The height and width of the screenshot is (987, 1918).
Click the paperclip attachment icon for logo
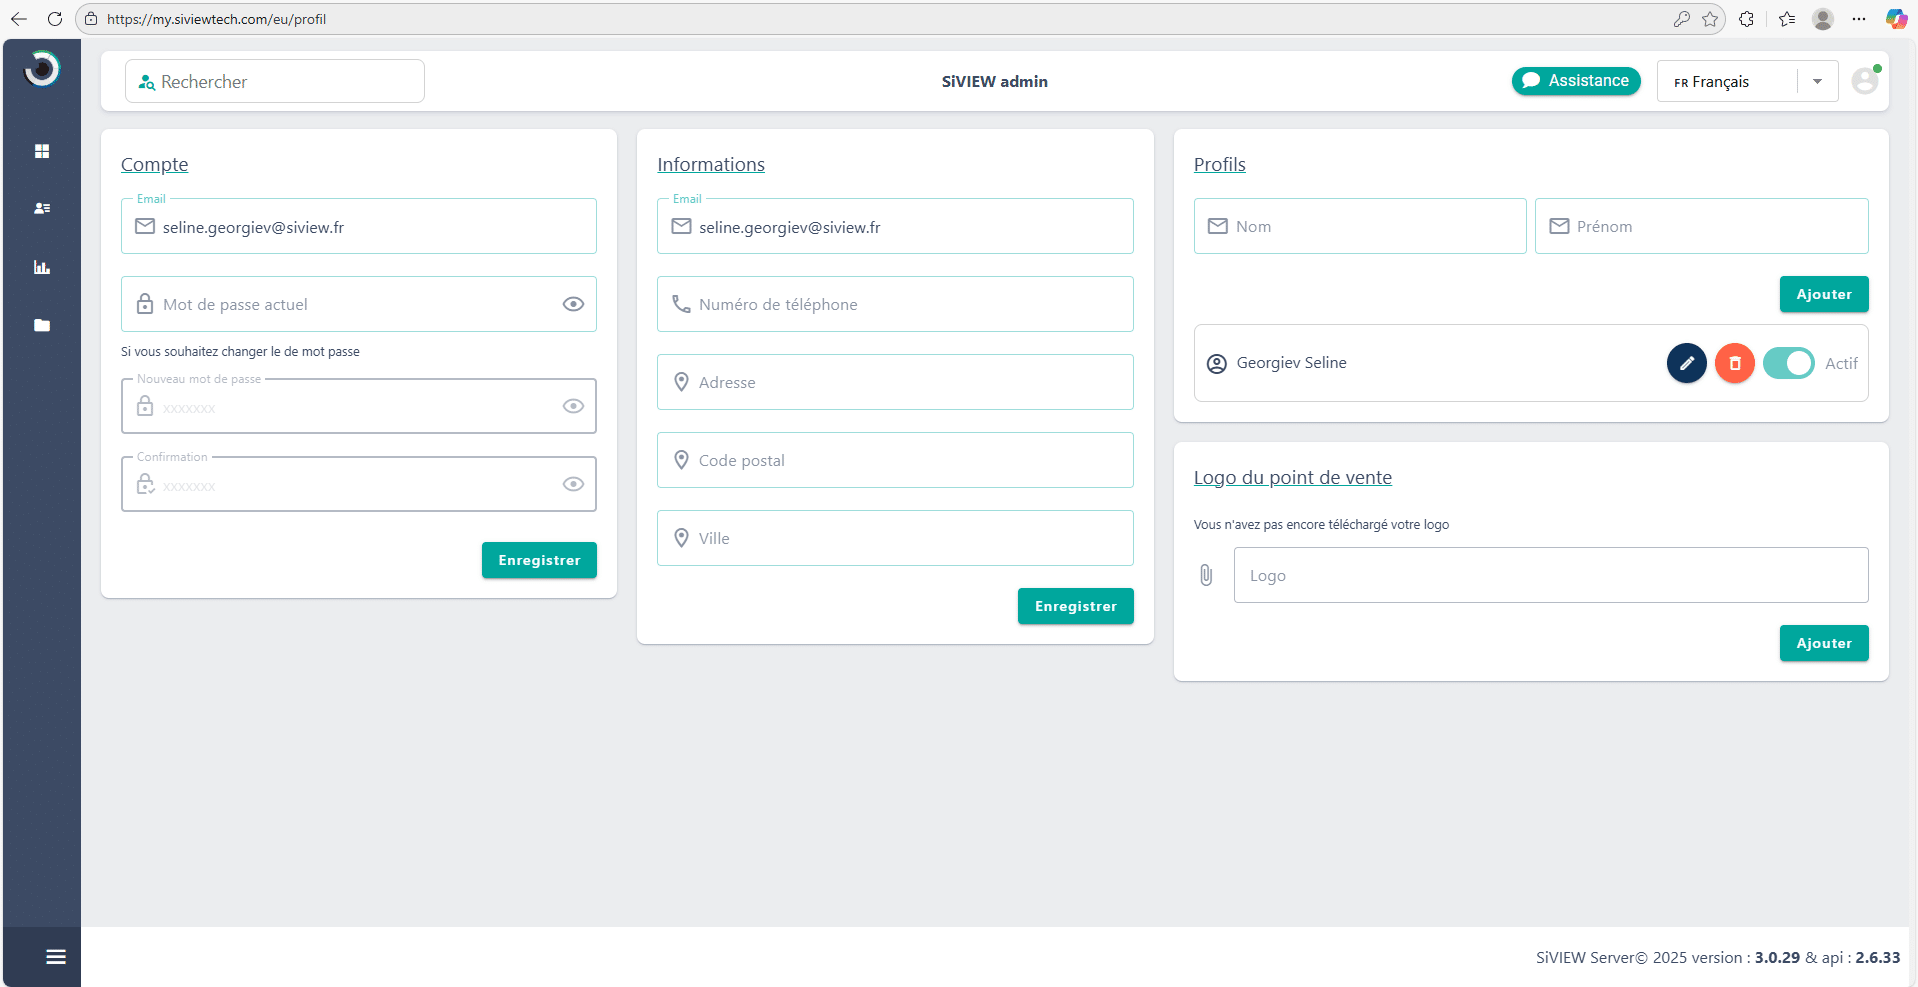tap(1206, 575)
